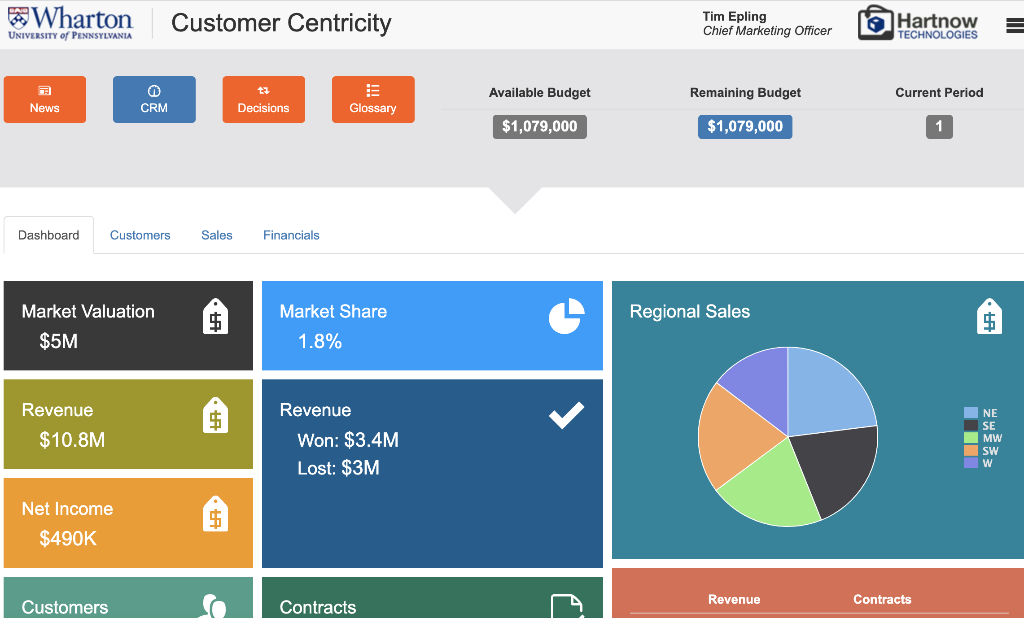Click the Remaining Budget amount badge
The image size is (1024, 618).
744,126
